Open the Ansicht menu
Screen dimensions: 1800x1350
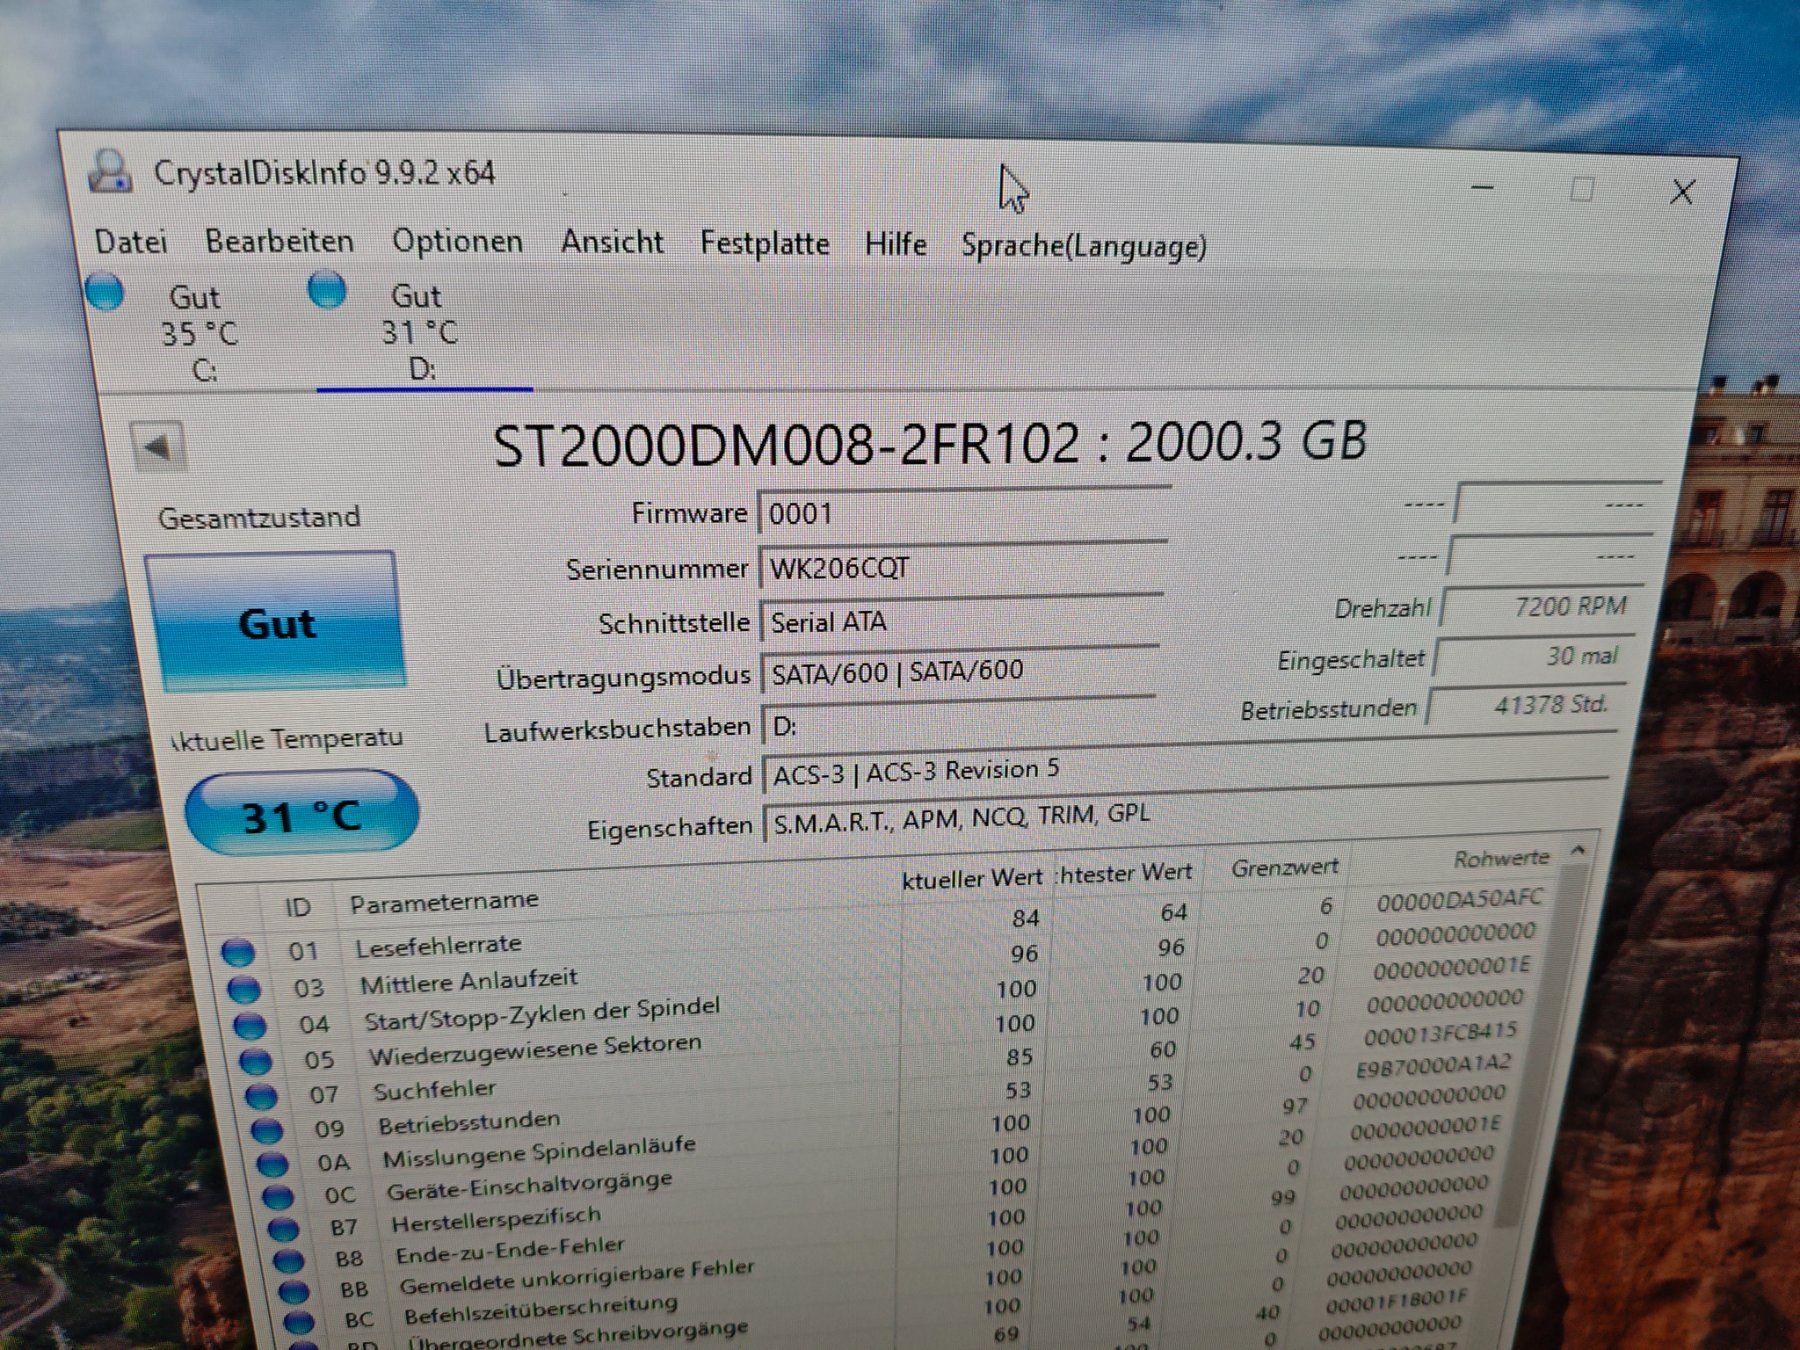[612, 242]
